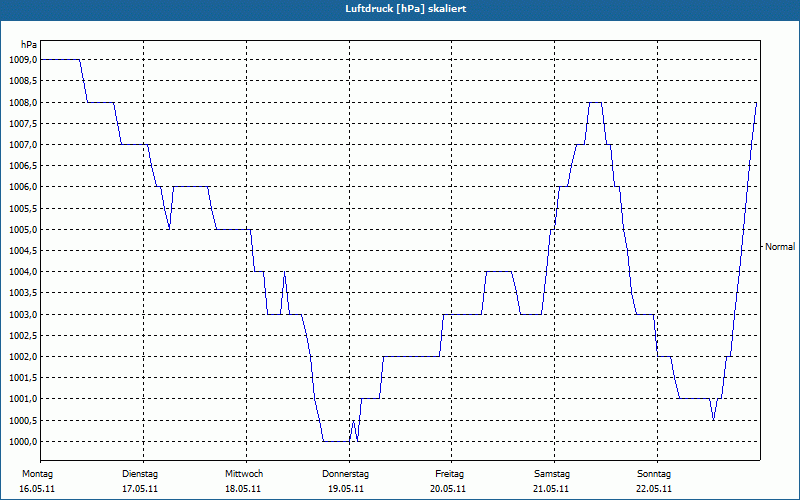Click the 'Donnerstag' day label
This screenshot has height=500, width=800.
click(345, 474)
